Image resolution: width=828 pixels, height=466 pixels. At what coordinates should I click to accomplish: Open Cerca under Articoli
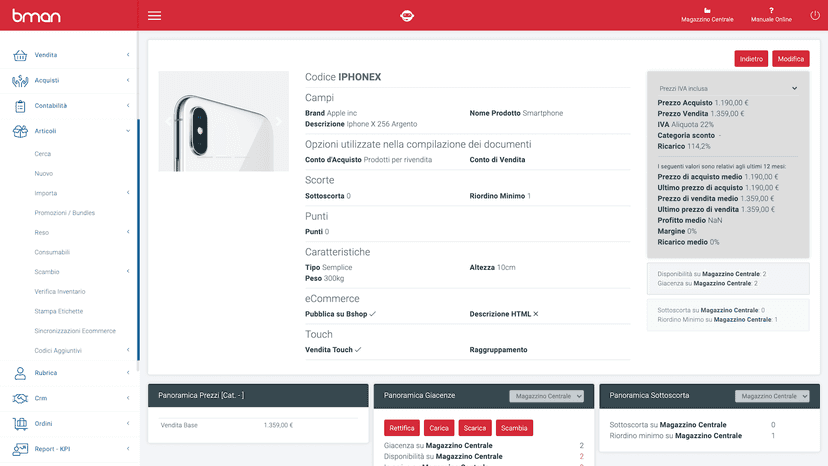[43, 154]
